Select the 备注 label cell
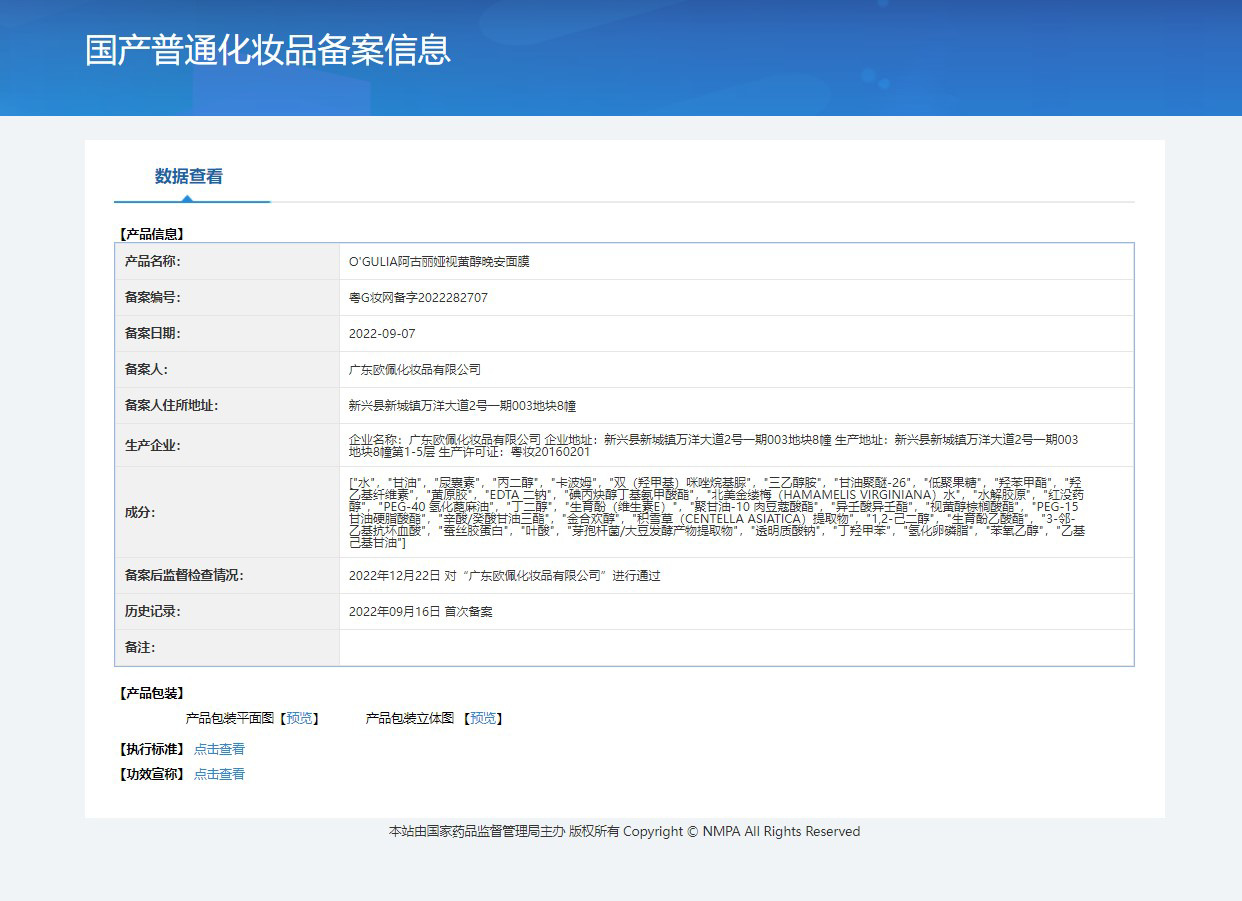 tap(227, 648)
